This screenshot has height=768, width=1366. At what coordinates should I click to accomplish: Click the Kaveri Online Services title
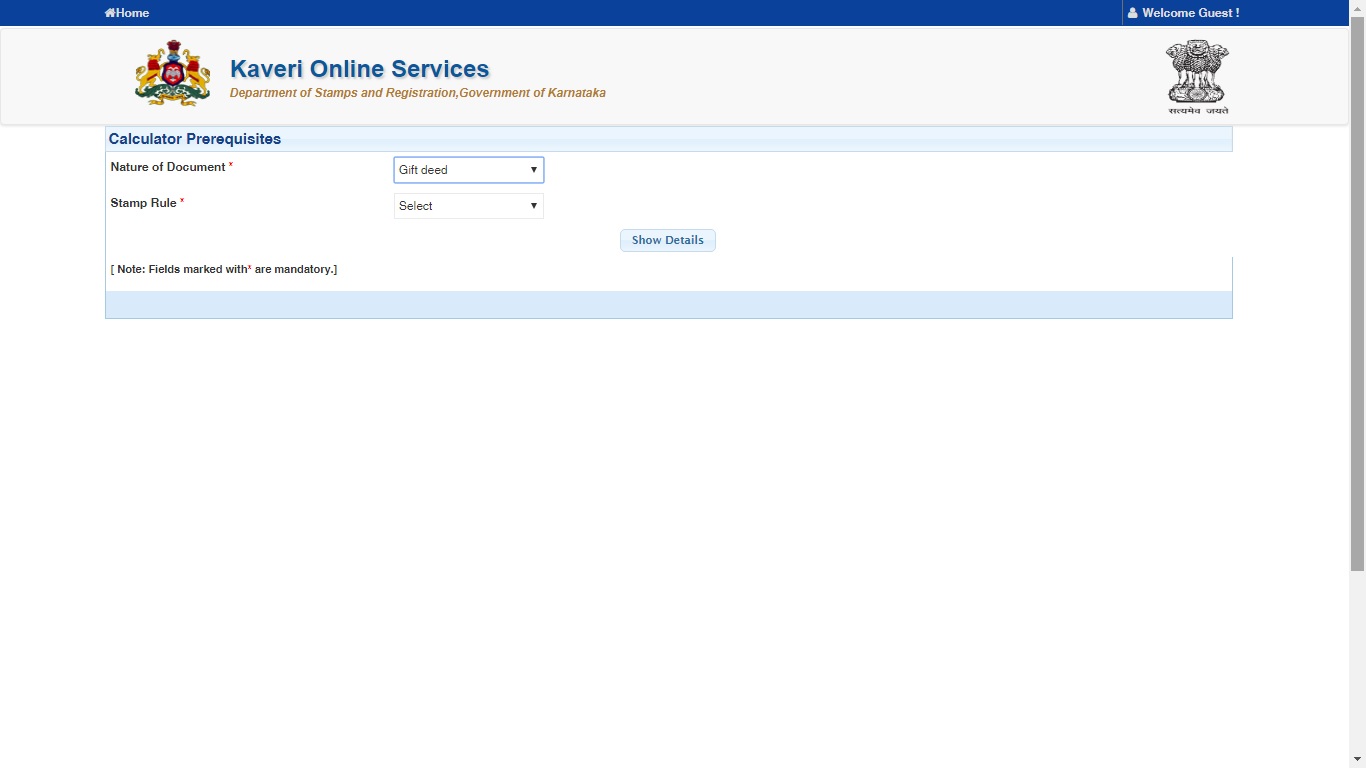pyautogui.click(x=359, y=69)
